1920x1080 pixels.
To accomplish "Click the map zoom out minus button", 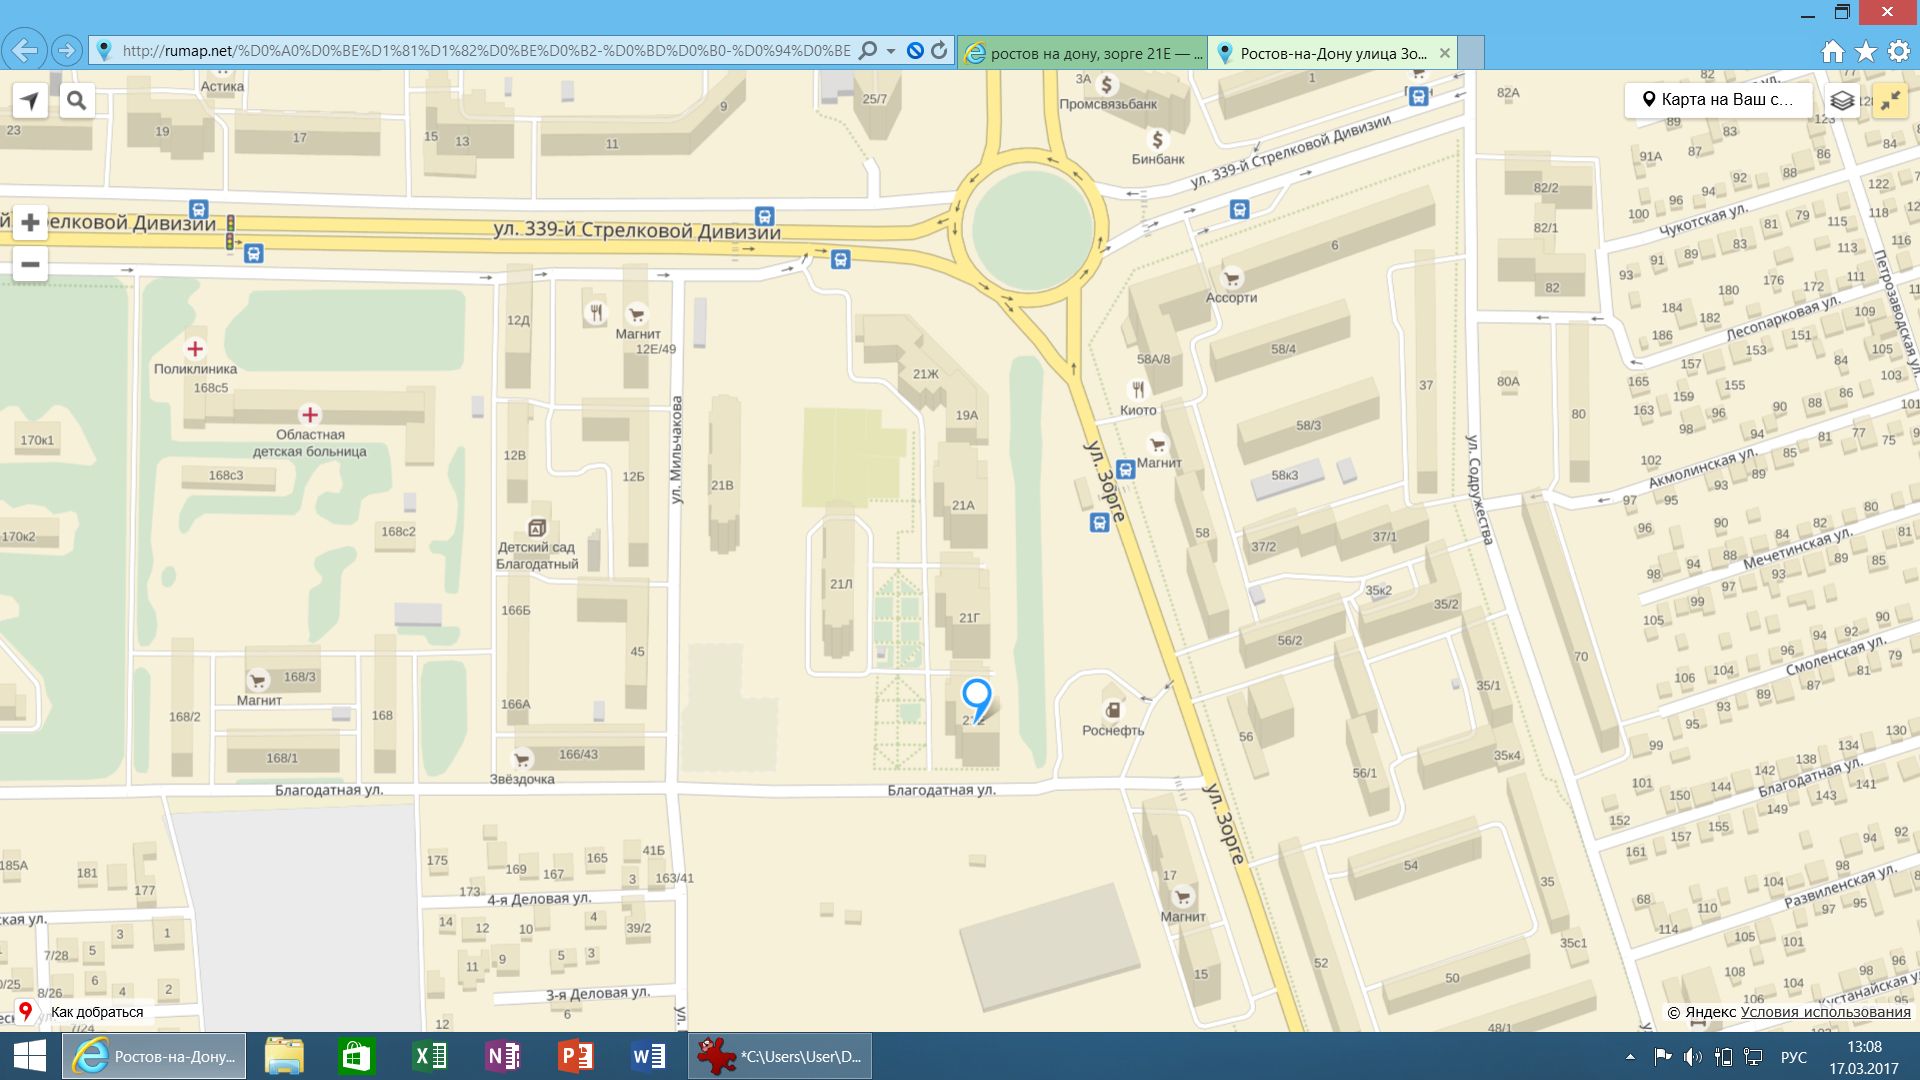I will pos(30,265).
